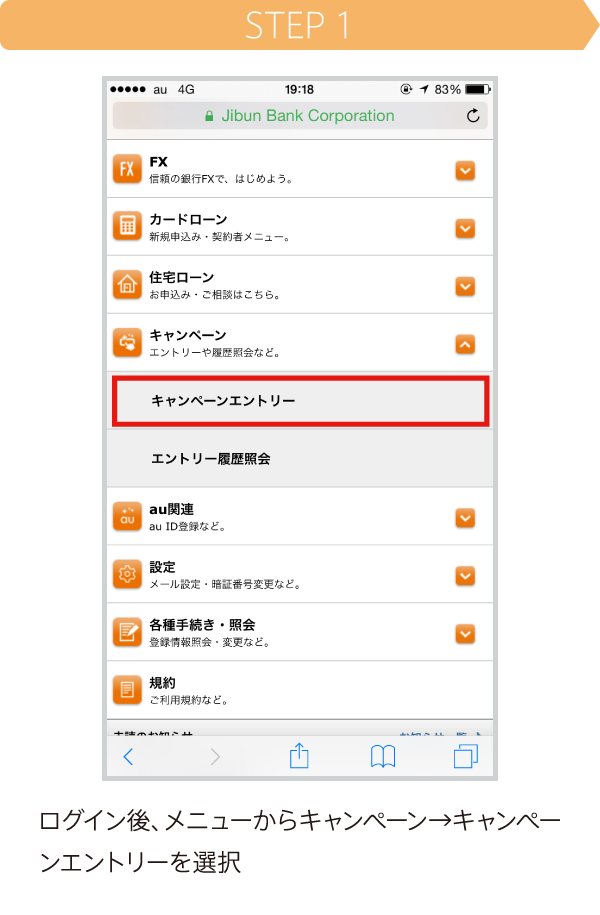Expand the FX section chevron
Image resolution: width=600 pixels, height=915 pixels.
pos(465,170)
